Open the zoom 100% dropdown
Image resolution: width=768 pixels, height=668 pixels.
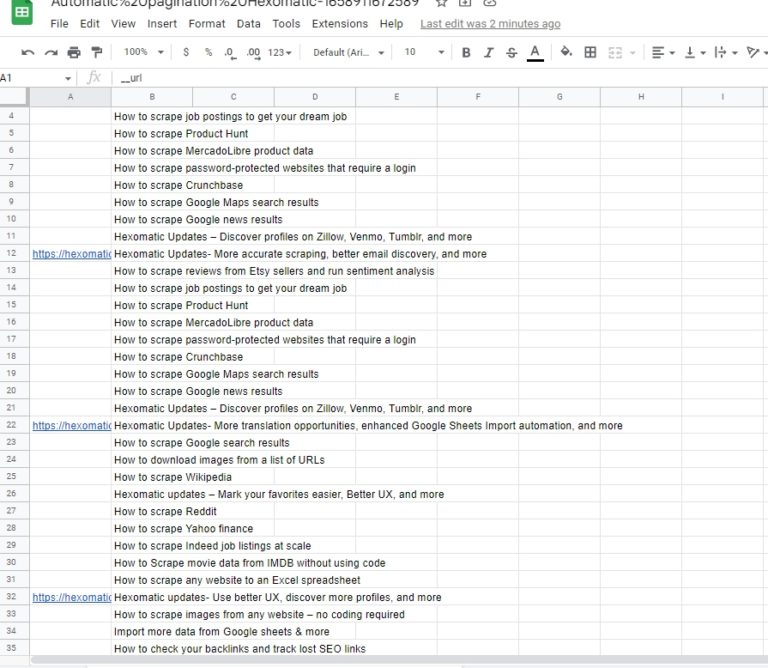pyautogui.click(x=141, y=52)
